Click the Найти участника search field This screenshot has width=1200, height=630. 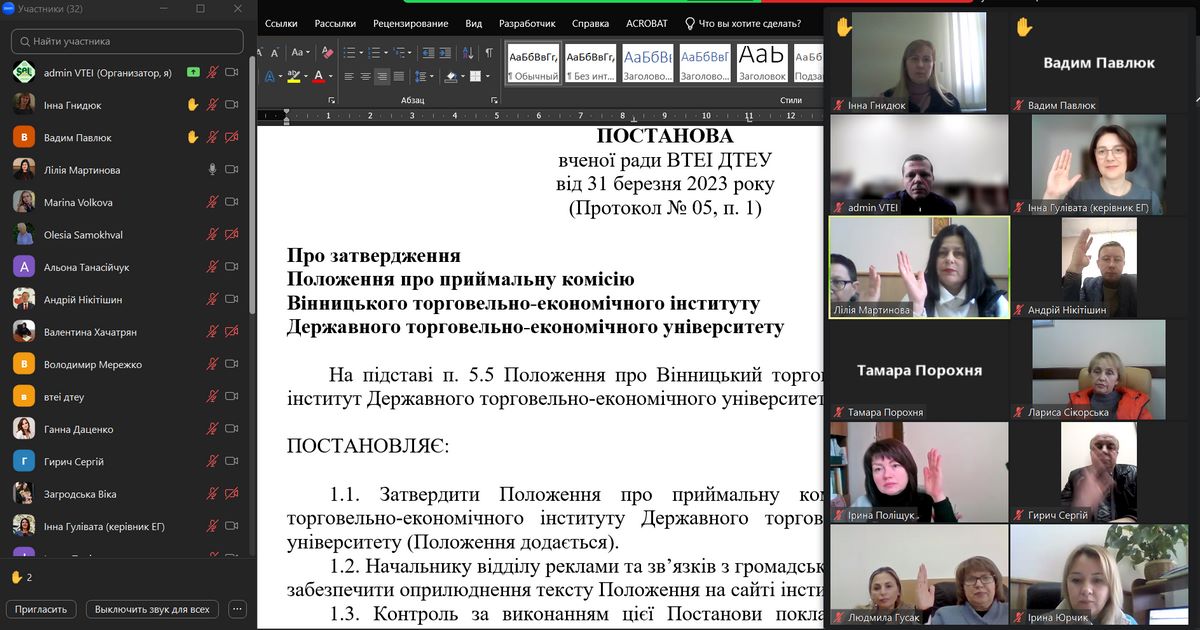(x=127, y=42)
